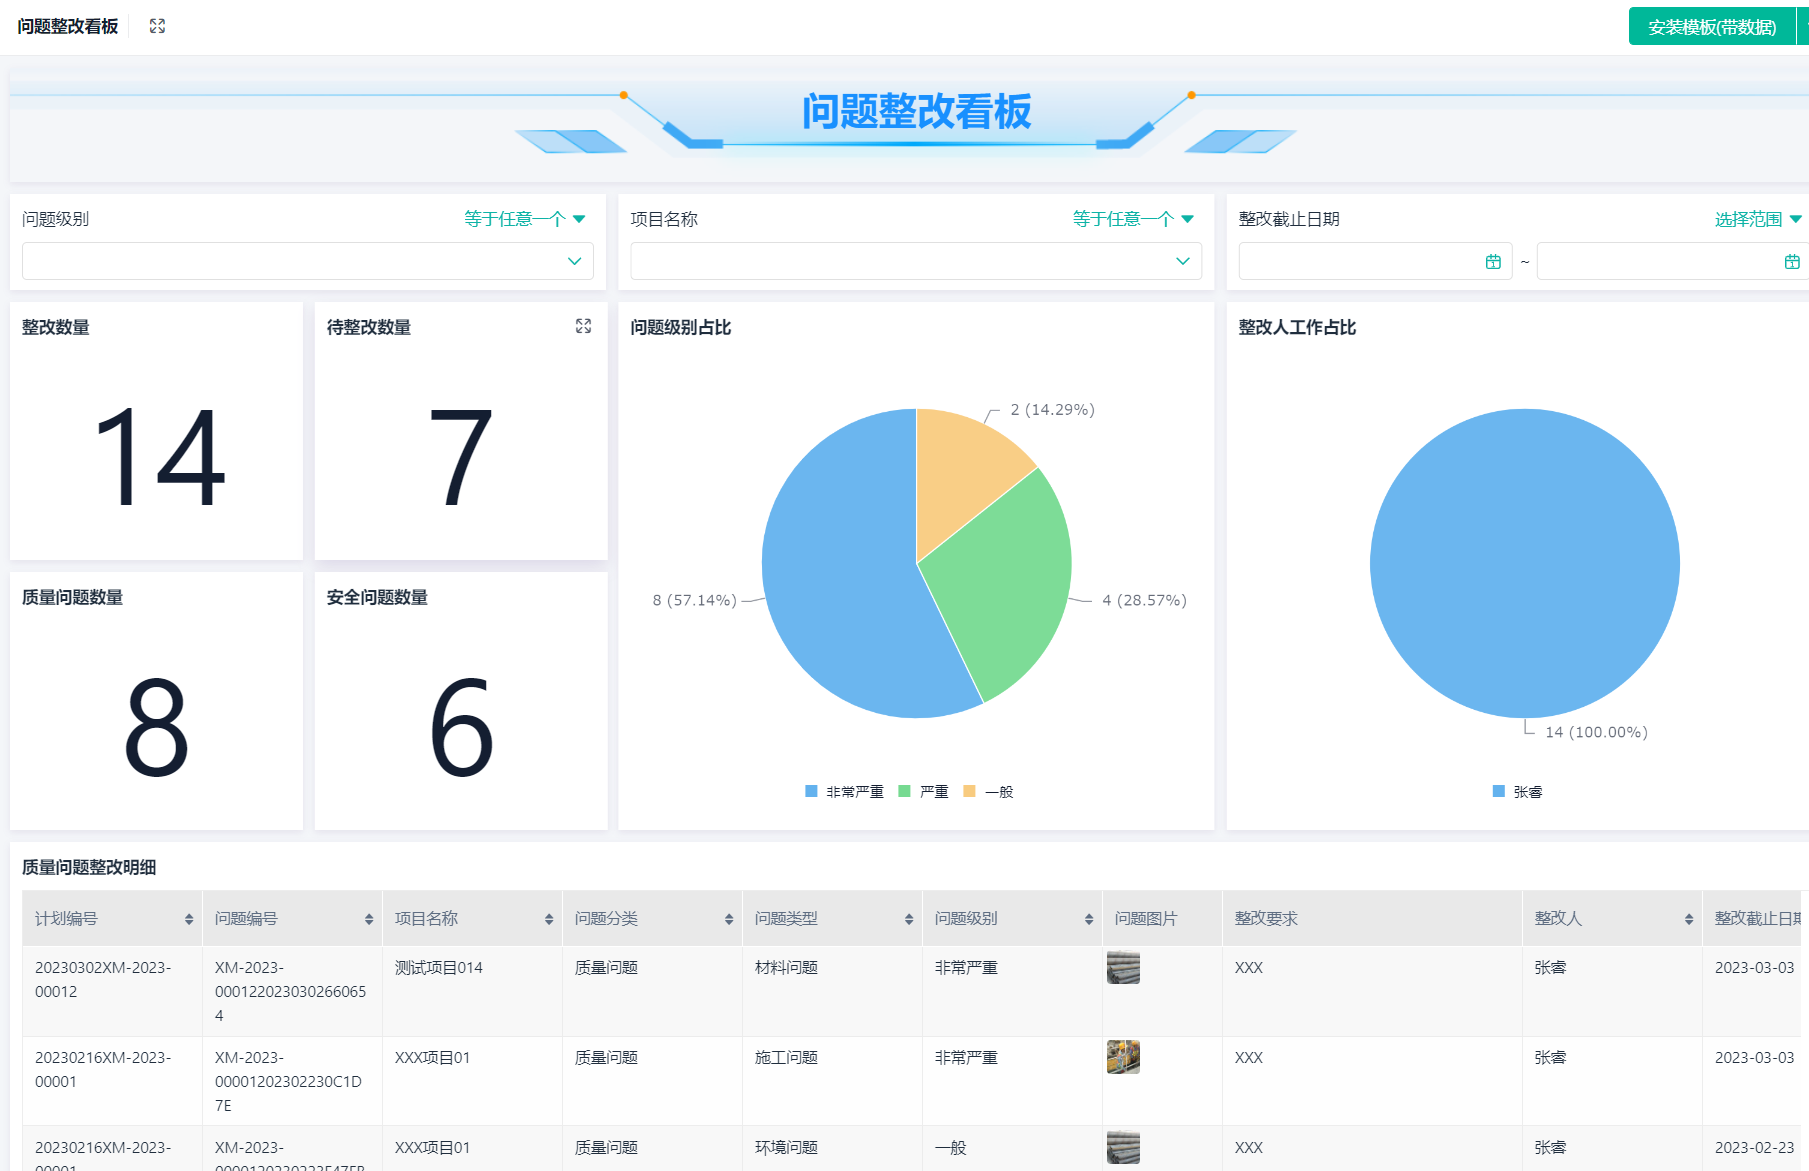Sort by 问题类型 column sort icon
Screen dimensions: 1809x1171
click(x=909, y=919)
